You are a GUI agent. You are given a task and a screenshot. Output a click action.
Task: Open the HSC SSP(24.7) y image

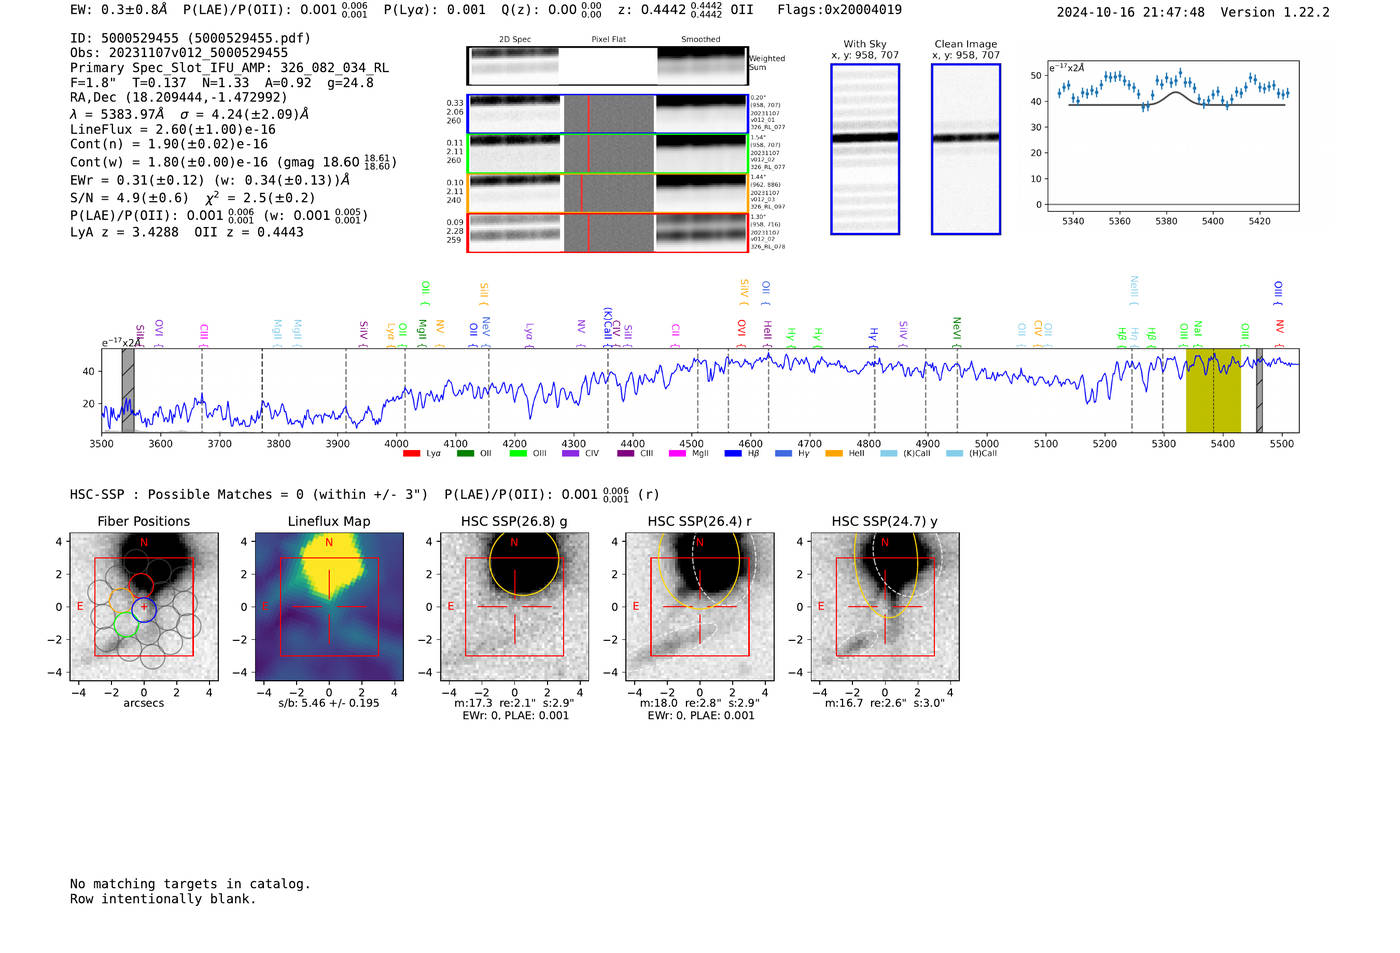[x=885, y=607]
